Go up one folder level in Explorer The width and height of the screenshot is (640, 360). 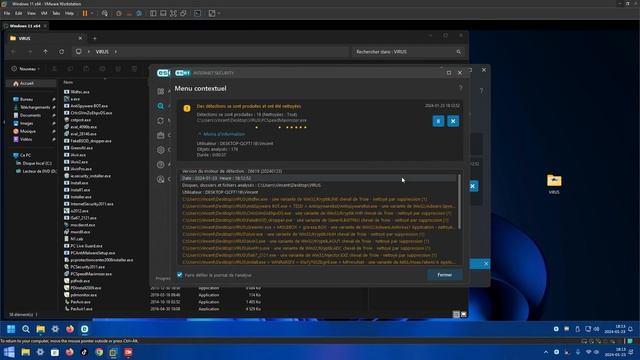(x=45, y=52)
